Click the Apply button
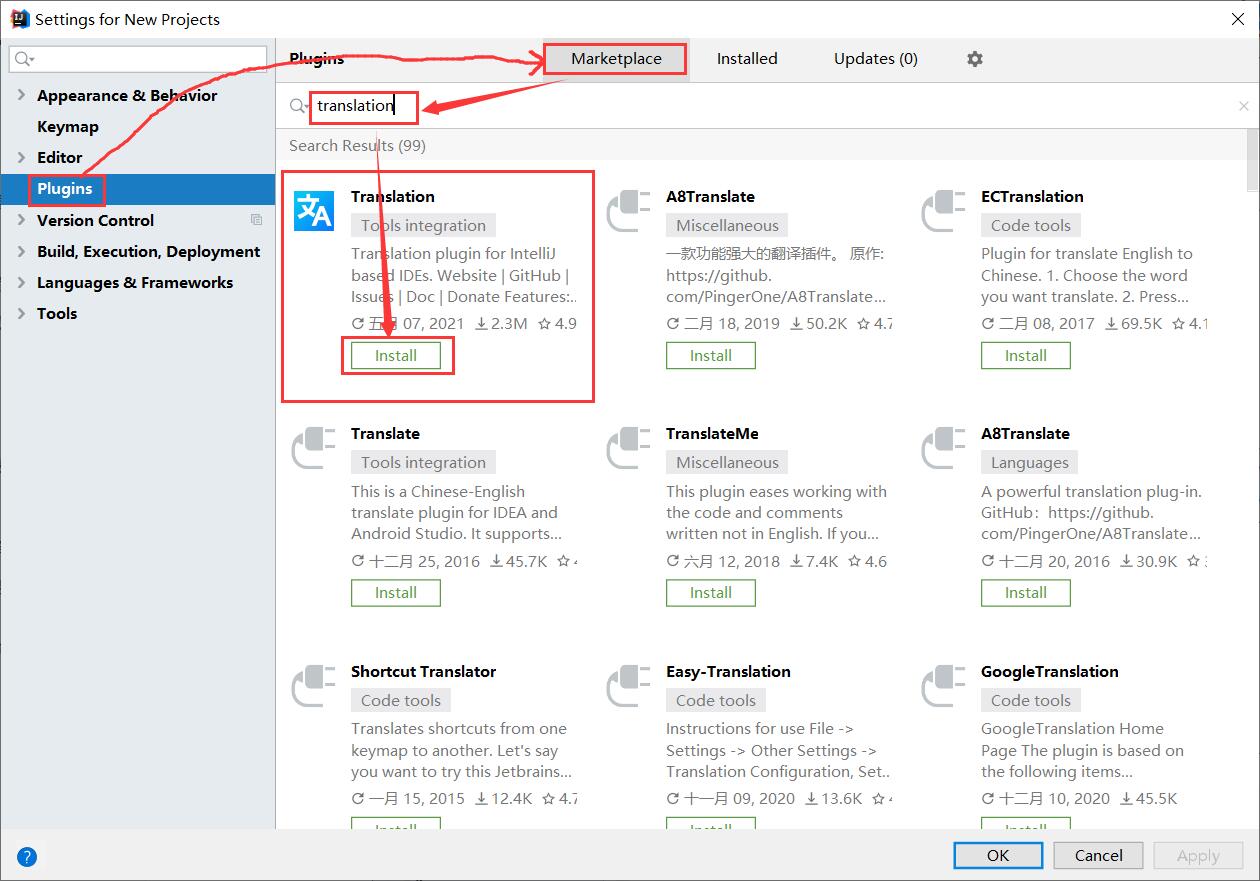This screenshot has width=1260, height=881. coord(1198,855)
